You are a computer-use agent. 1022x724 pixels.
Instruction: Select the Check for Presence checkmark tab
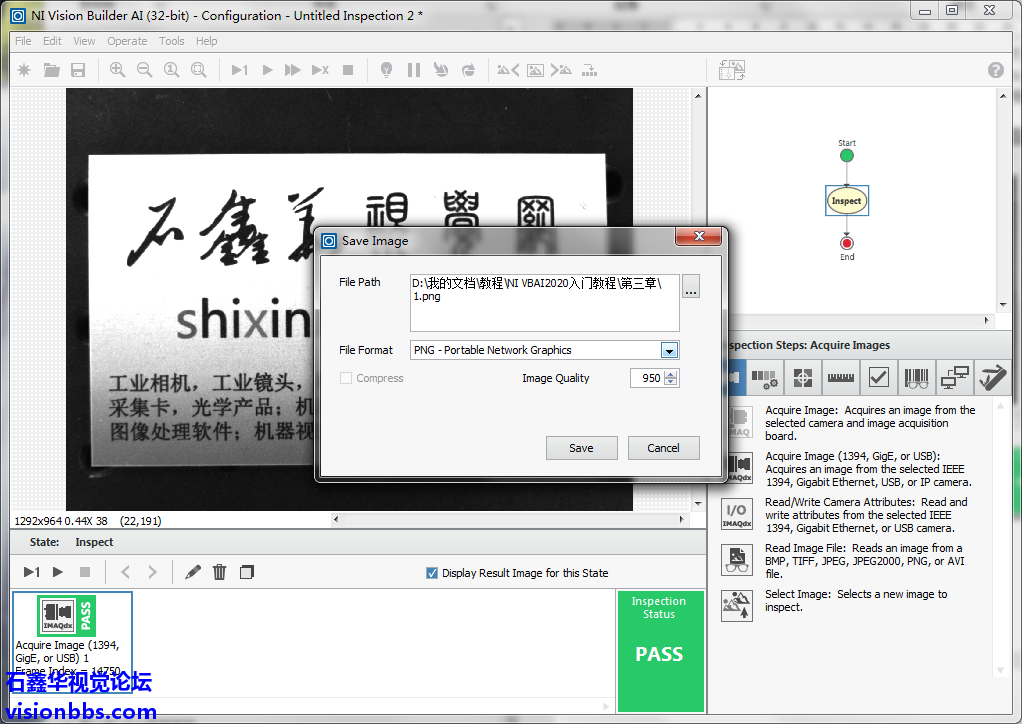click(x=878, y=378)
